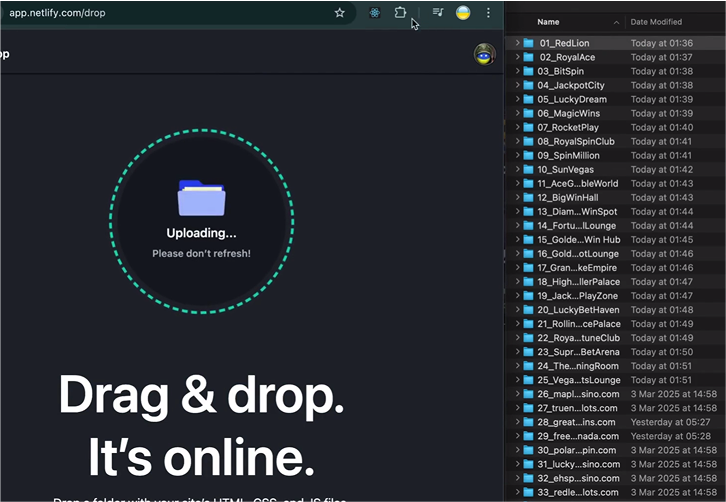Image resolution: width=726 pixels, height=502 pixels.
Task: Click the 13_Diam...WinSpot folder icon
Action: pos(528,212)
